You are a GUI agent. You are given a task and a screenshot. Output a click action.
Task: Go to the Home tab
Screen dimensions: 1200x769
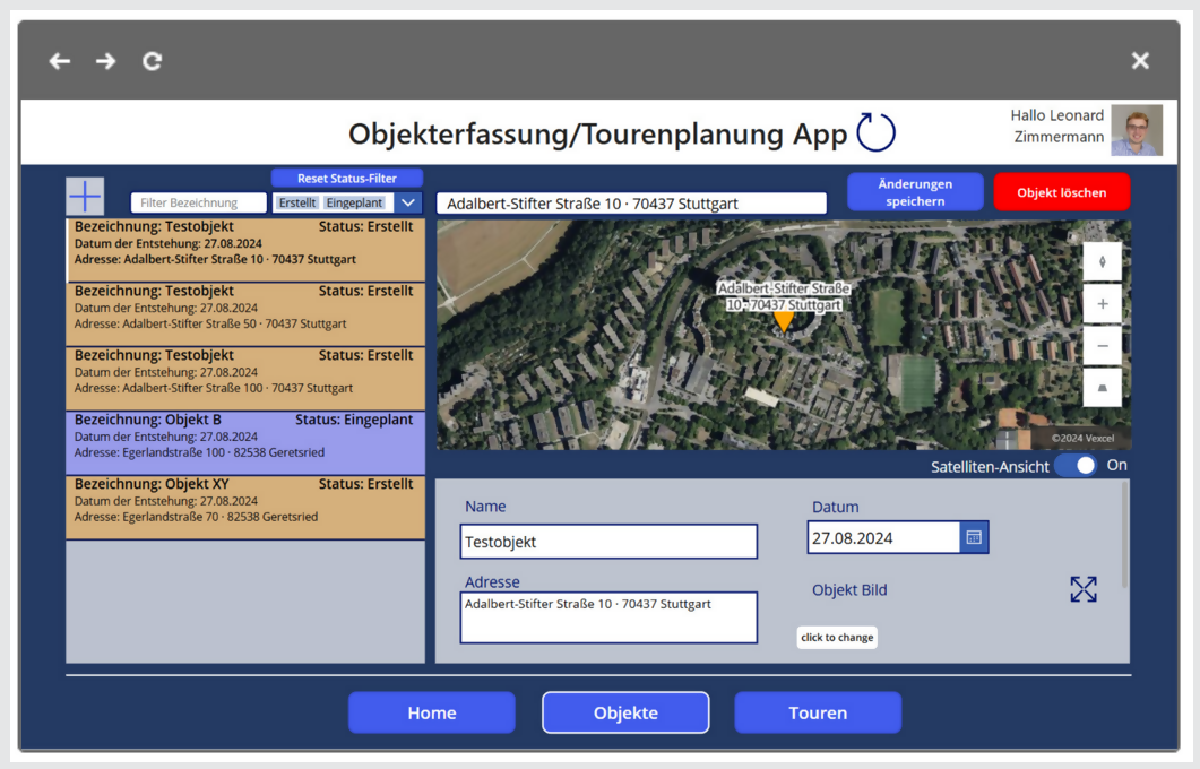[x=431, y=713]
